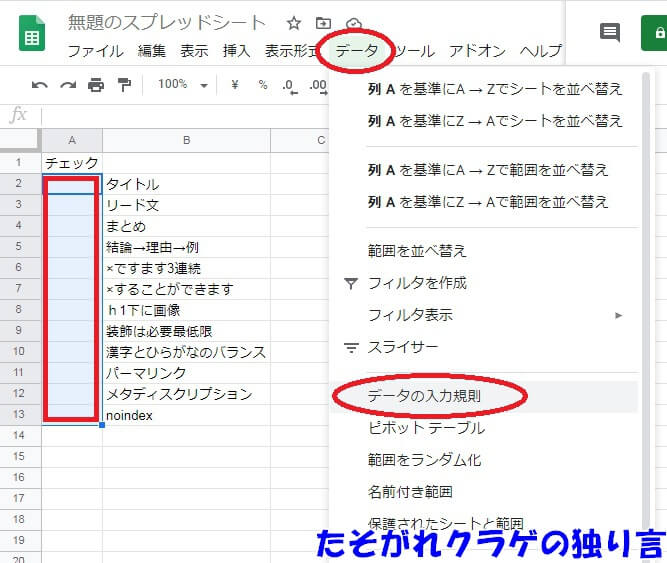Click the redo arrow icon
Image resolution: width=667 pixels, height=563 pixels.
(x=68, y=85)
